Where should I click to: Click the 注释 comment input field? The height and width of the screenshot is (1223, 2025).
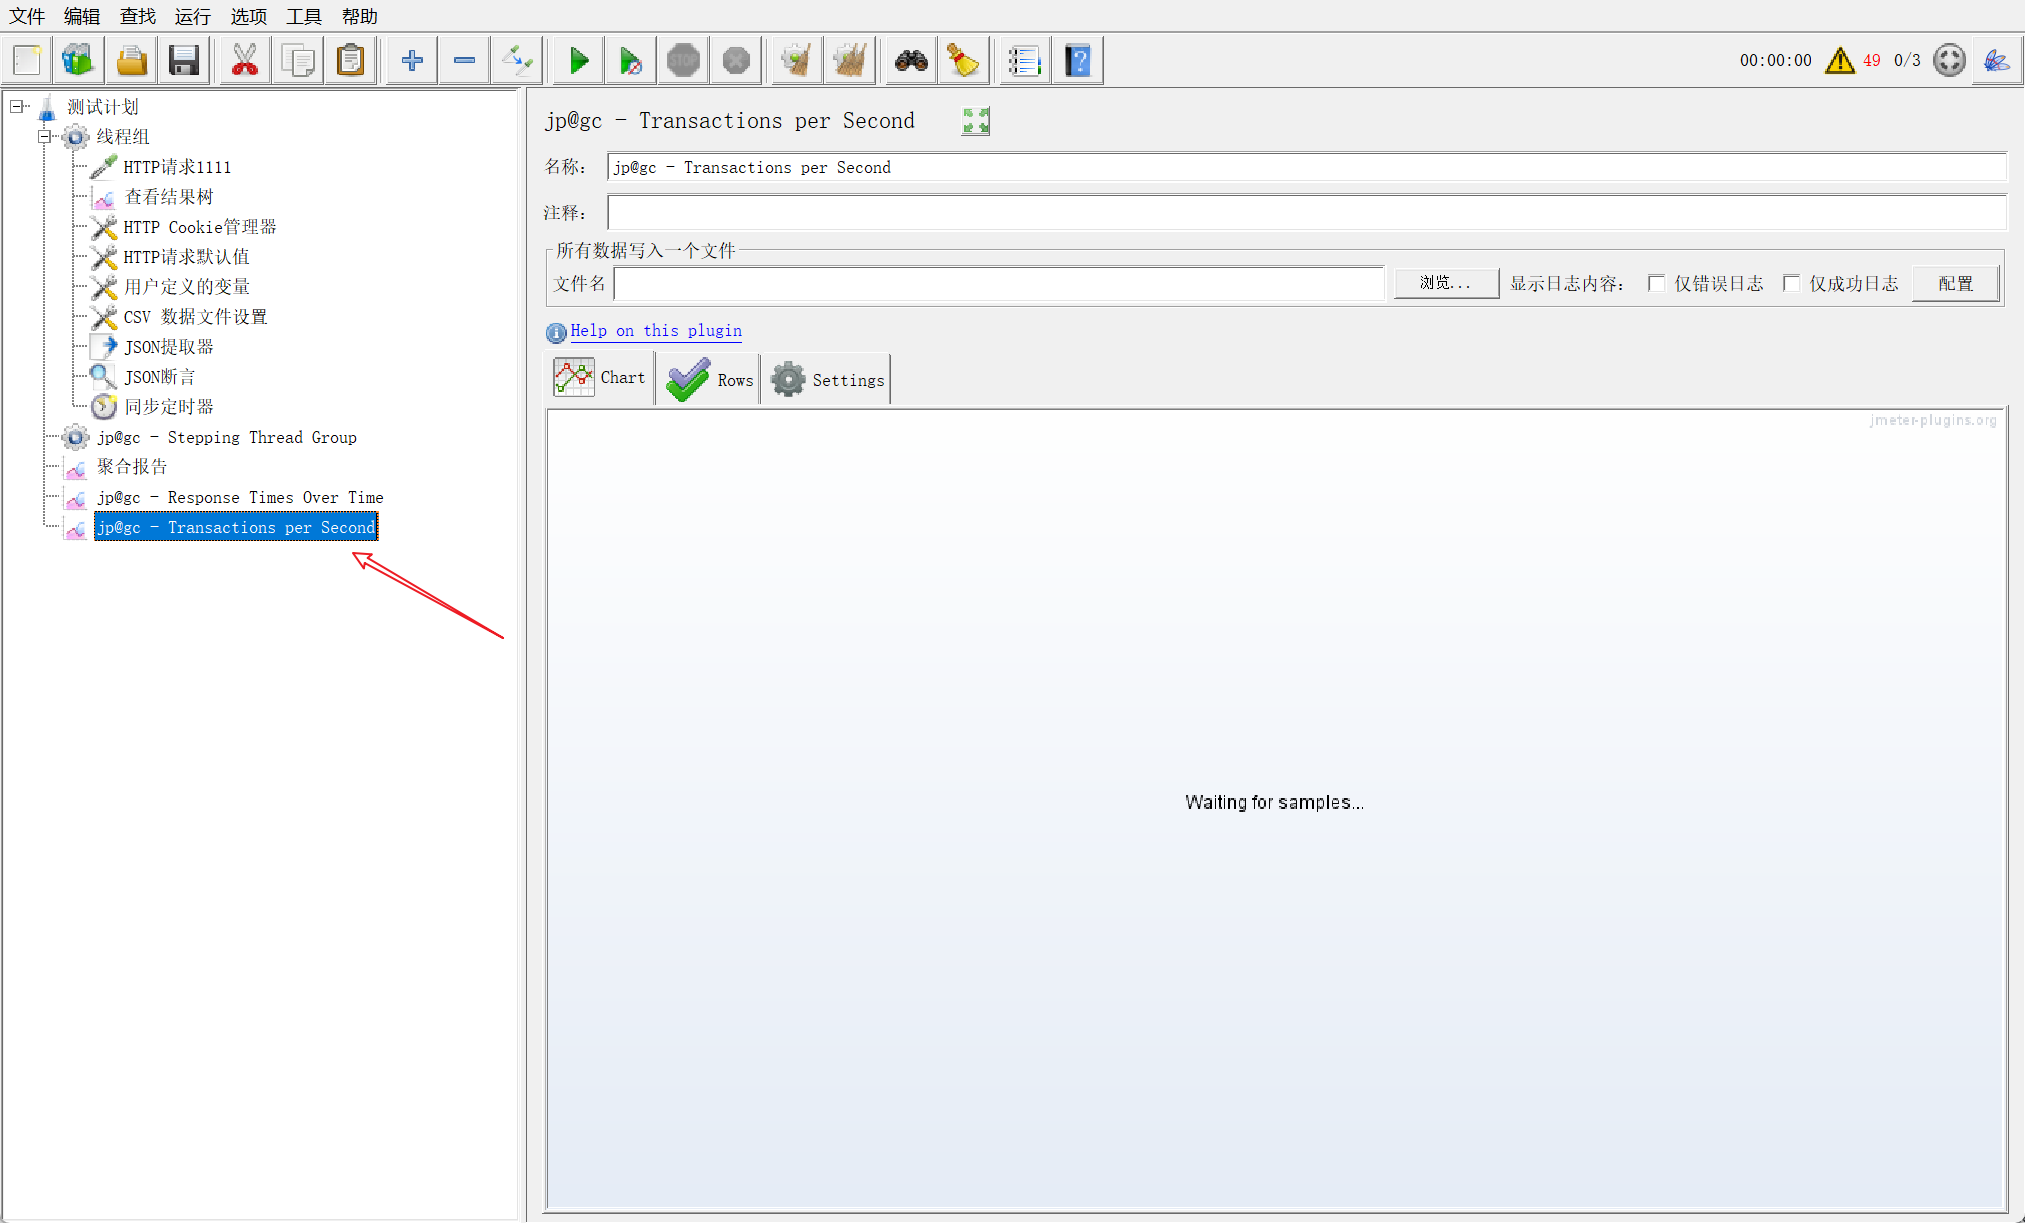1306,212
